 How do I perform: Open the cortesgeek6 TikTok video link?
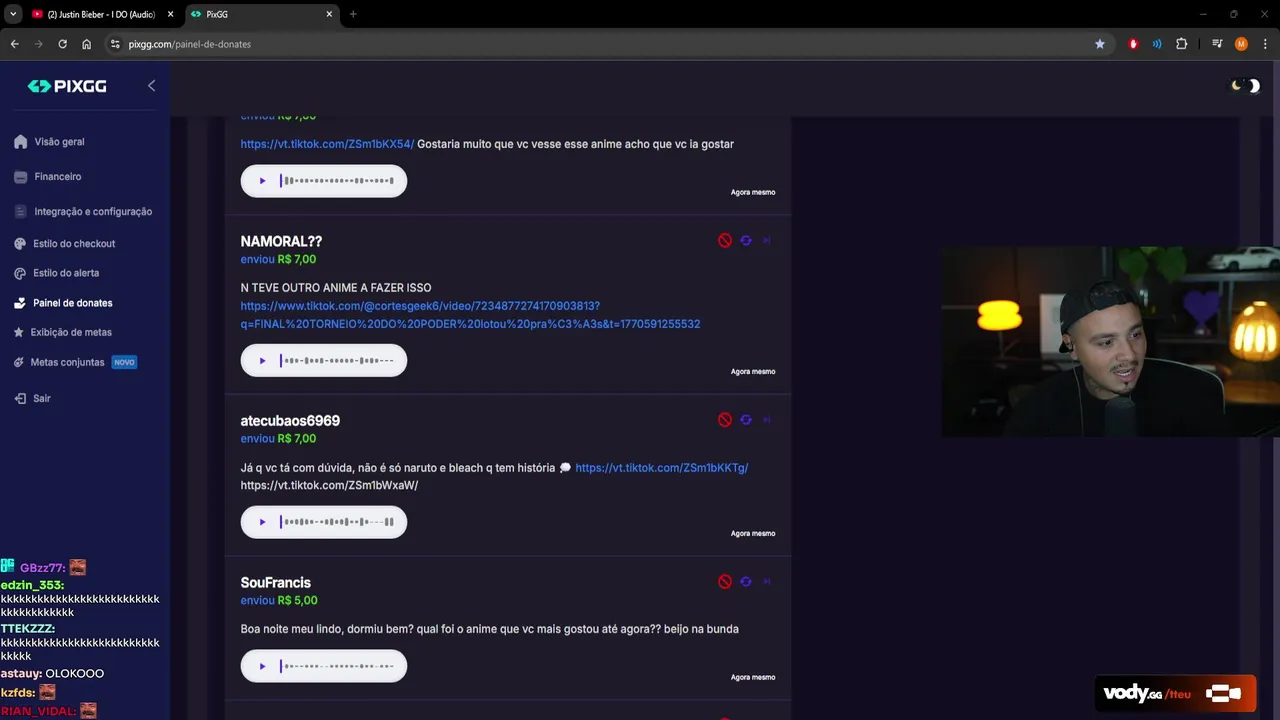coord(470,315)
